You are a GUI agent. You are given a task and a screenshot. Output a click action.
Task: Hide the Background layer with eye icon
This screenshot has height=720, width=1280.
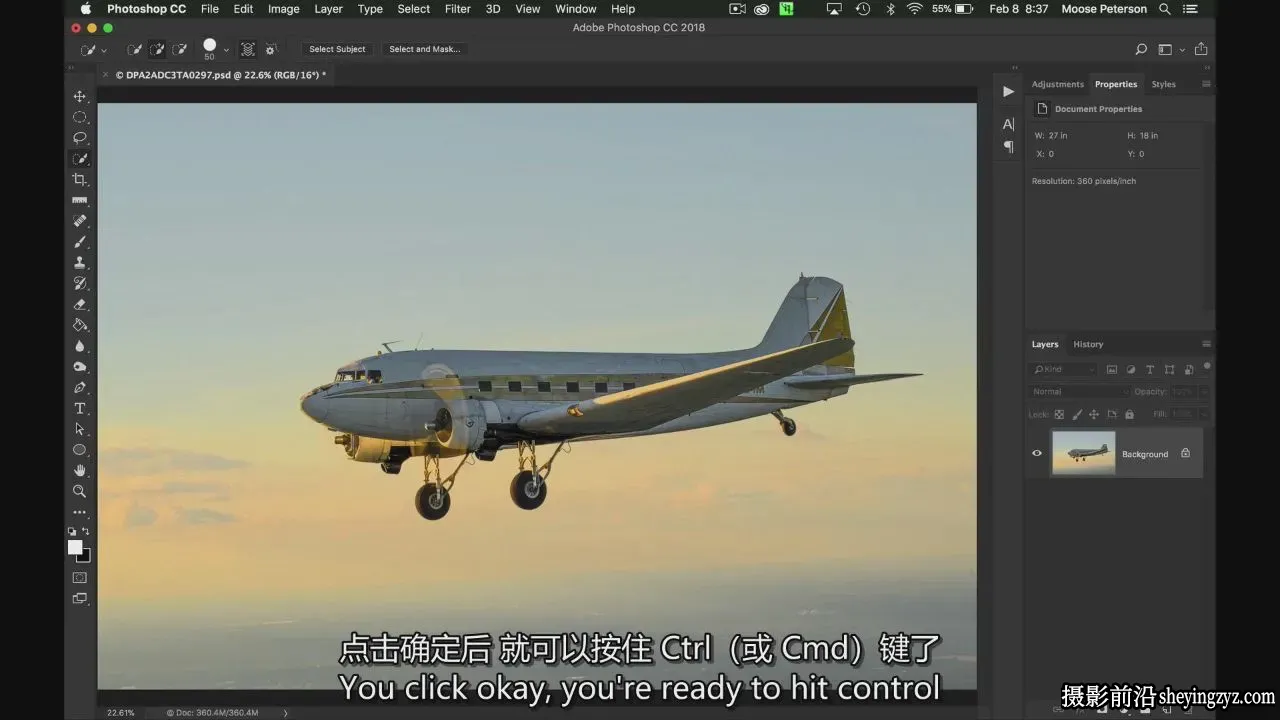(1037, 453)
